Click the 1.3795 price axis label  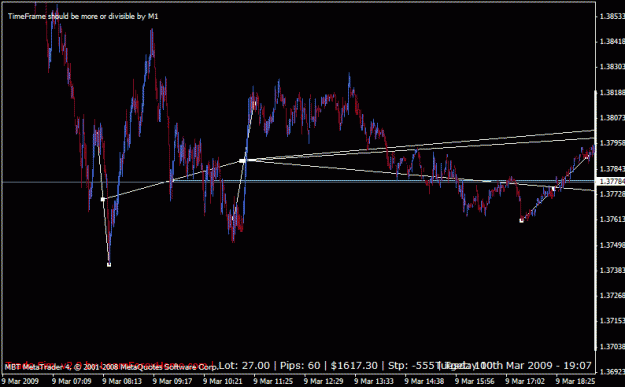click(612, 143)
